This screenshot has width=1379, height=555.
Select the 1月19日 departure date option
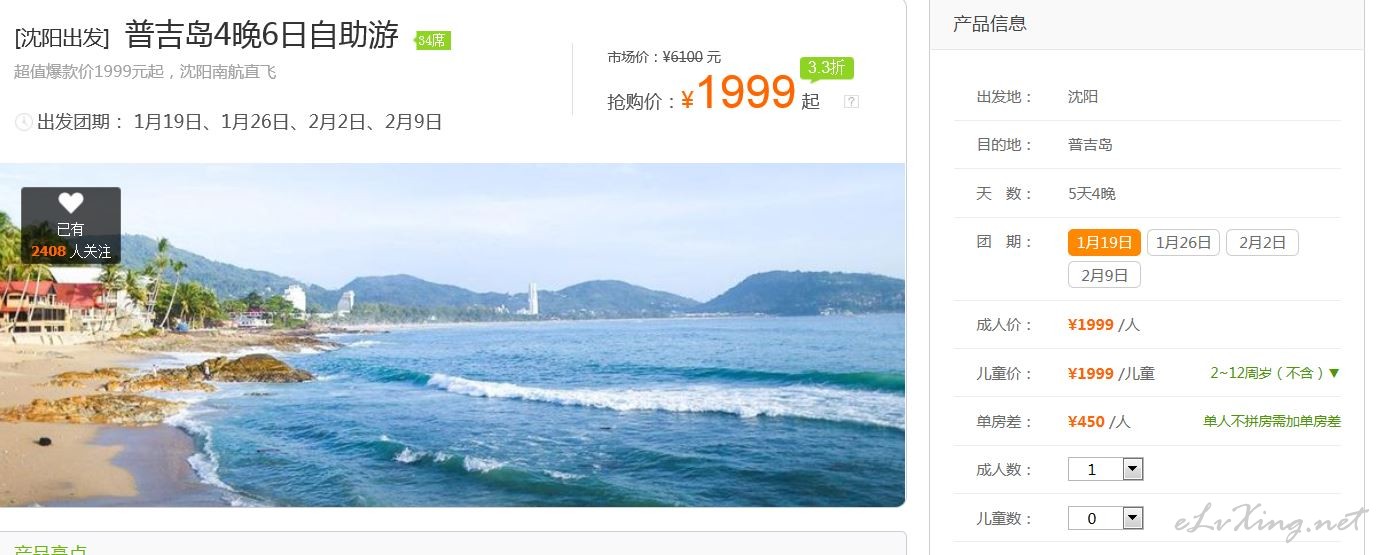[1104, 242]
